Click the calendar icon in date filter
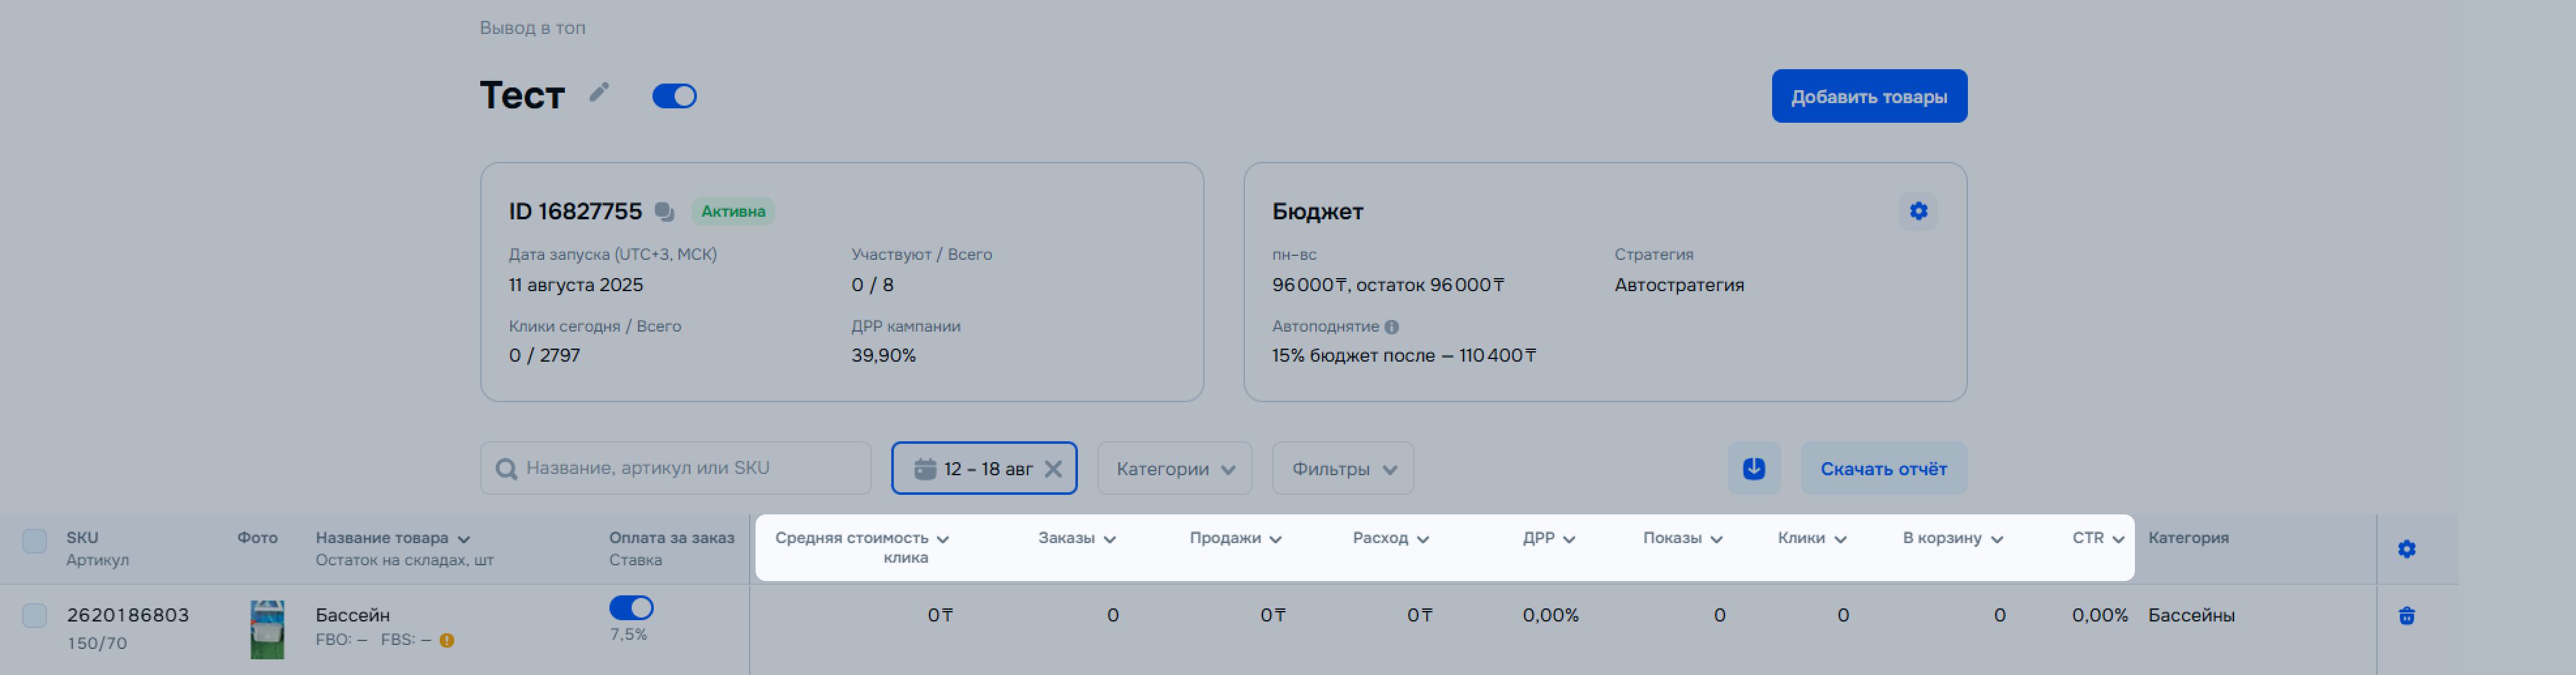The width and height of the screenshot is (2576, 675). pyautogui.click(x=925, y=468)
